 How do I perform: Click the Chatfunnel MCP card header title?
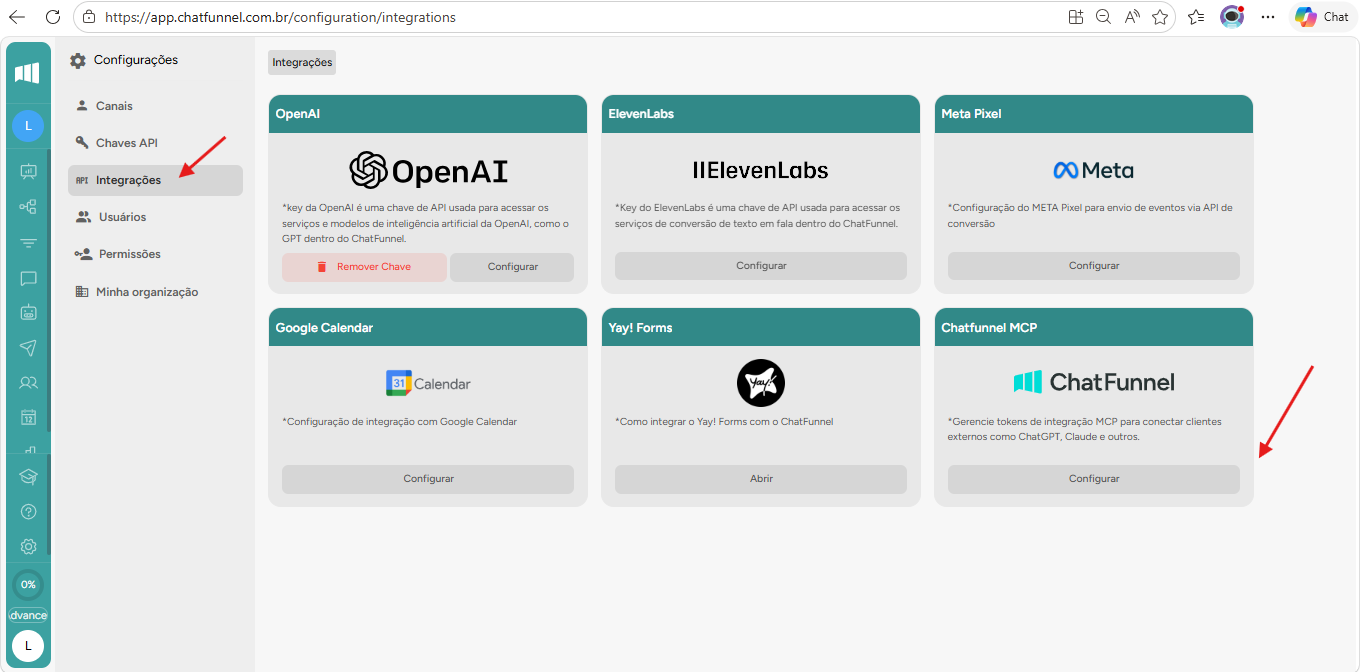[989, 328]
